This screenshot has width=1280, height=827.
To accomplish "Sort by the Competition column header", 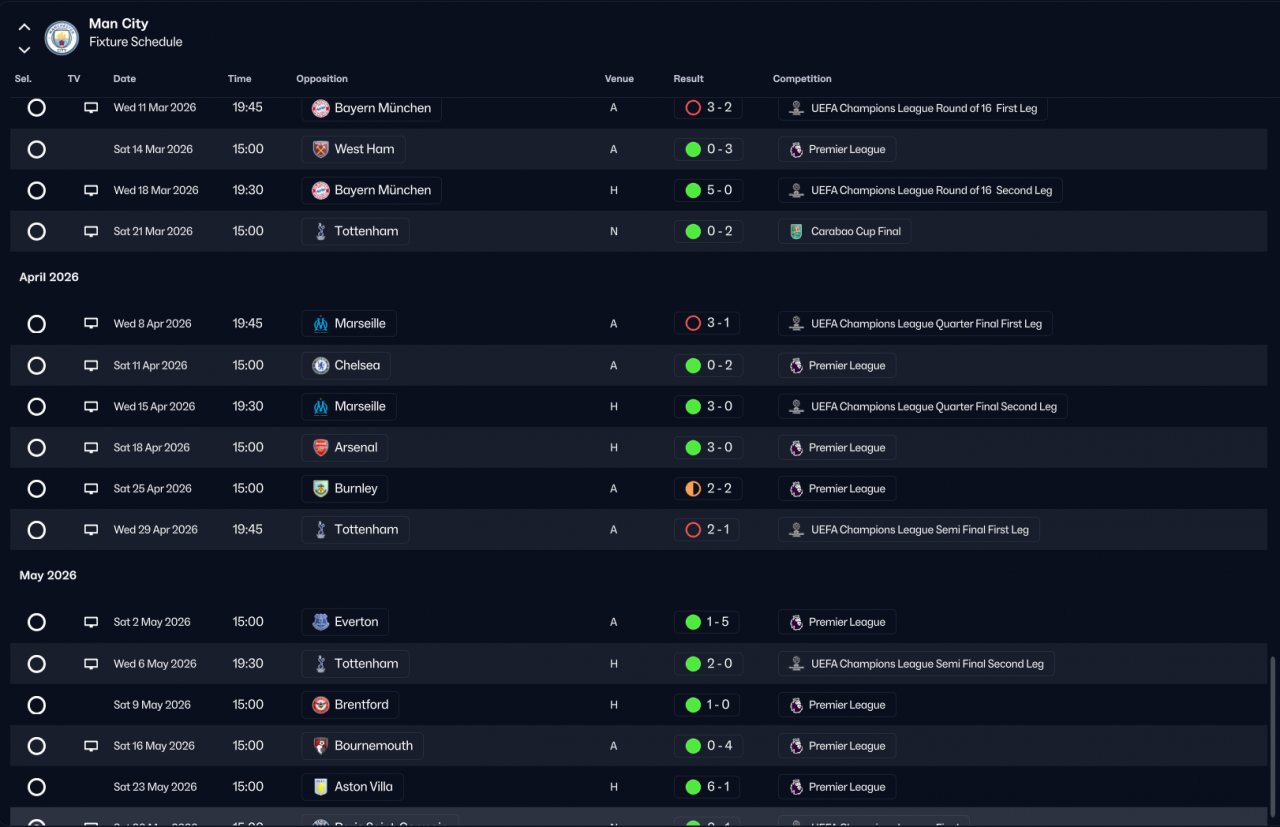I will click(x=802, y=79).
